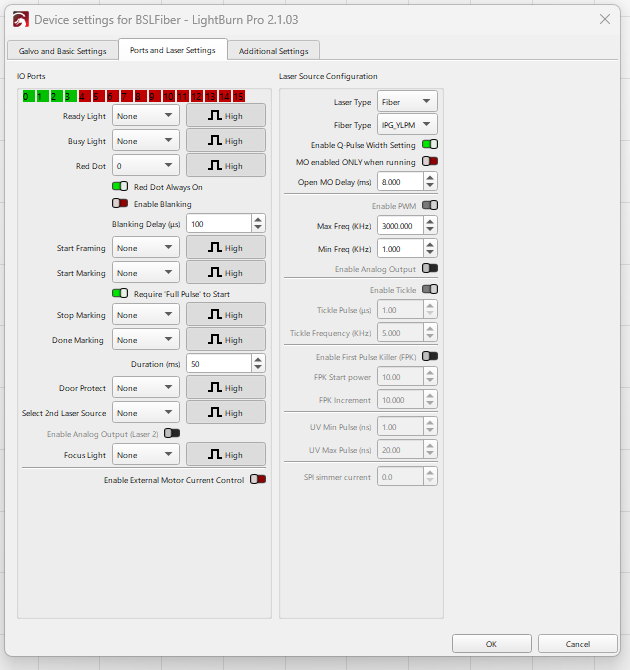Open Fiber Type dropdown
This screenshot has width=630, height=670.
(407, 125)
